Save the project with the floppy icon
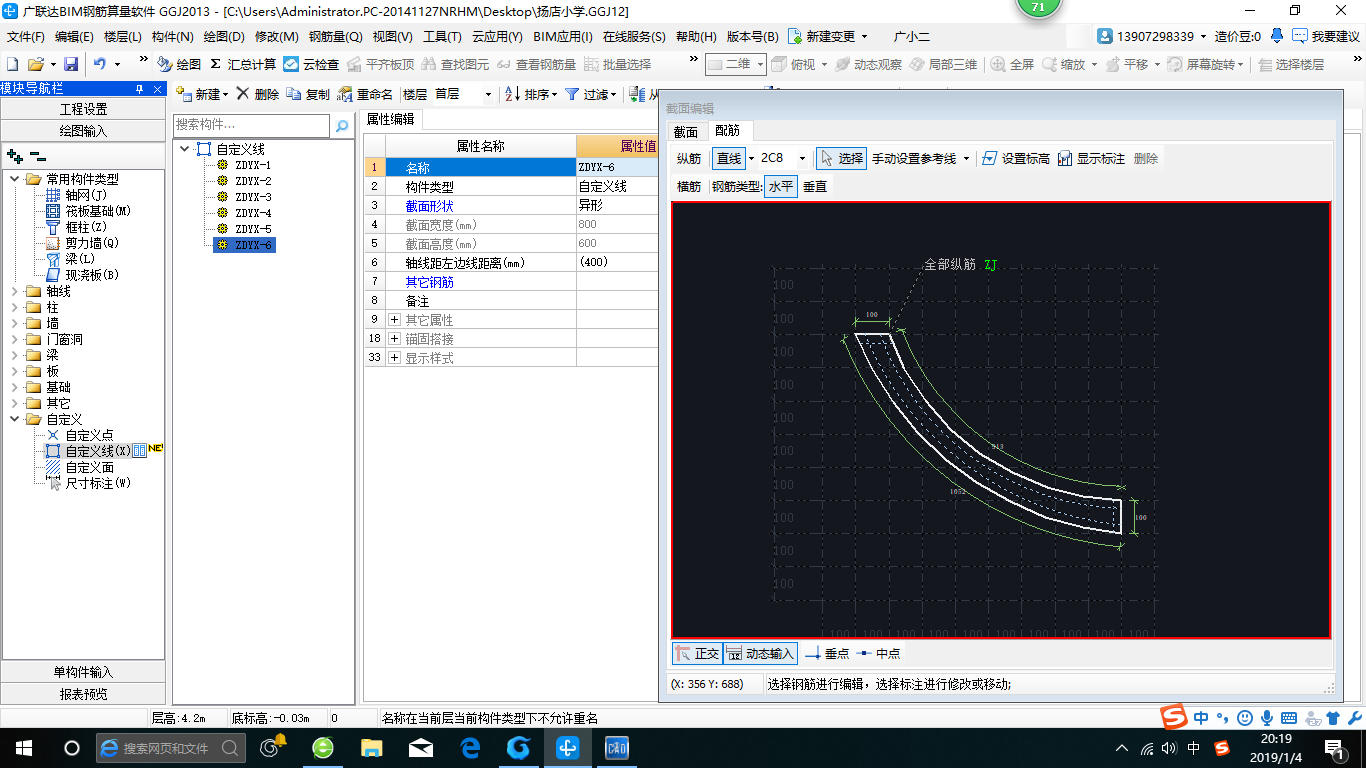The image size is (1366, 768). 71,64
